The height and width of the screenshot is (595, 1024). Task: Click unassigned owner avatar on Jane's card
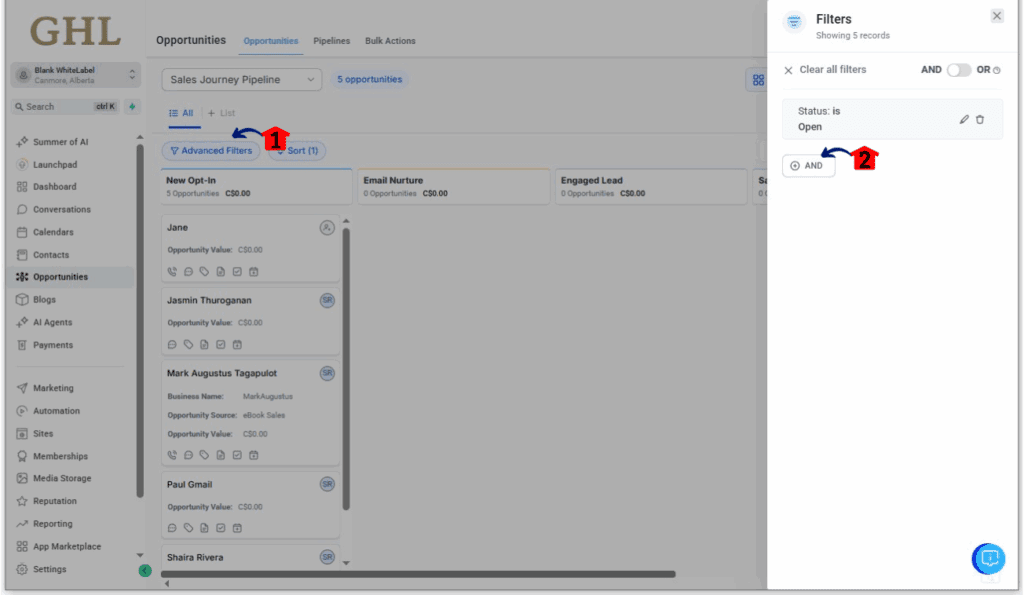tap(327, 228)
